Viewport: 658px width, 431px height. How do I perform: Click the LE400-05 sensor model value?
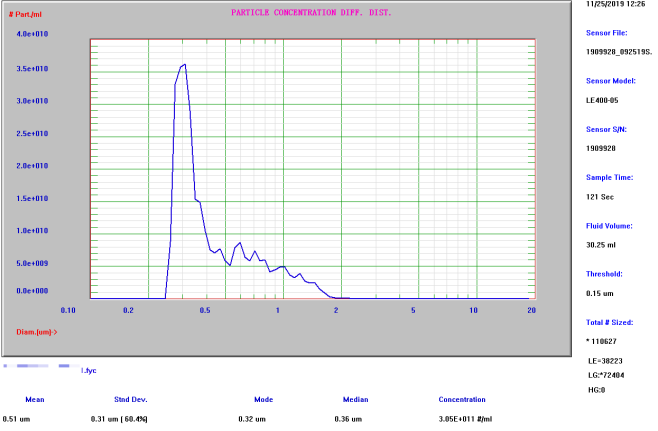[x=603, y=99]
